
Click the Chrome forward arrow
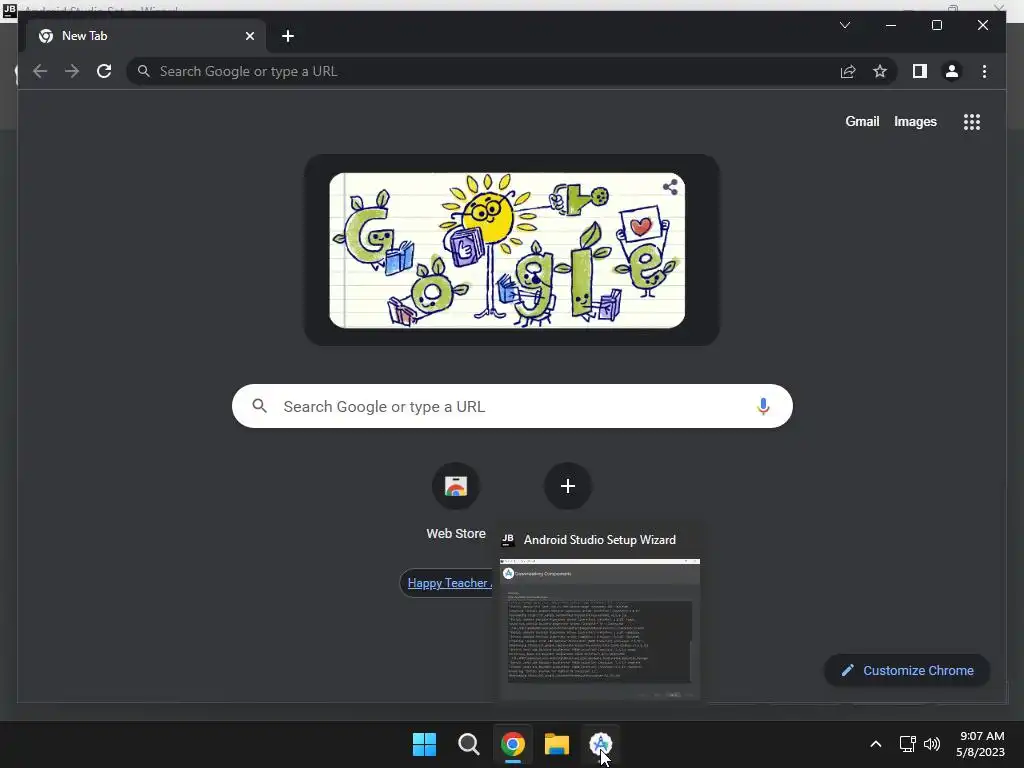coord(72,71)
